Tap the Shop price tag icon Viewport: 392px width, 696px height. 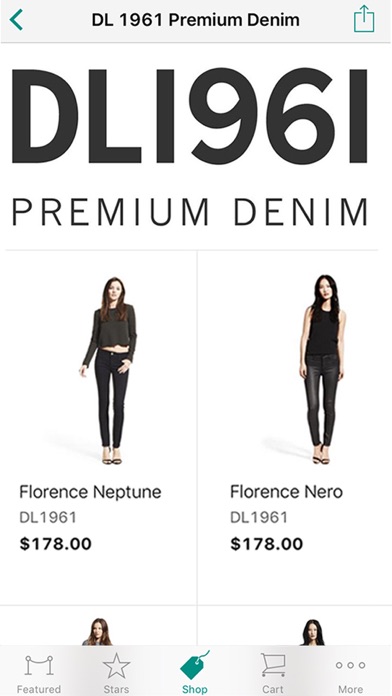pos(194,665)
